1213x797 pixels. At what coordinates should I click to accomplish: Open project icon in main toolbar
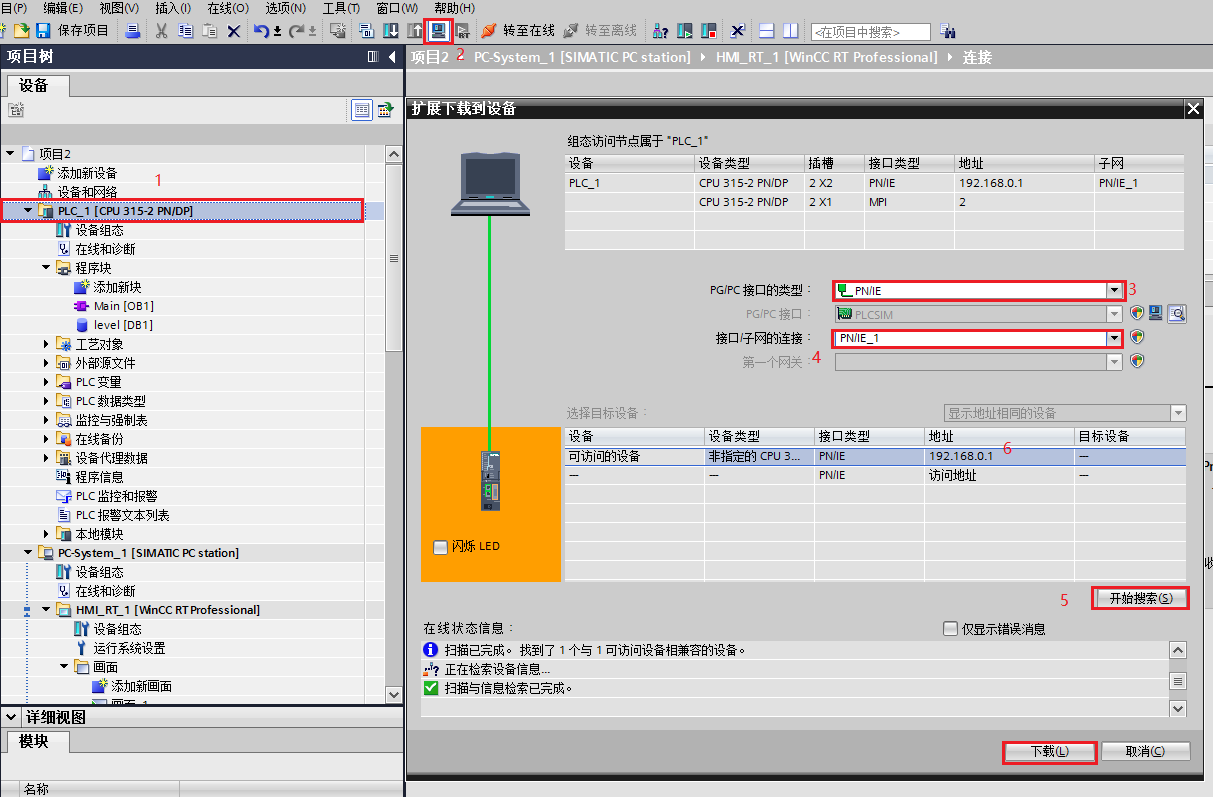(21, 31)
